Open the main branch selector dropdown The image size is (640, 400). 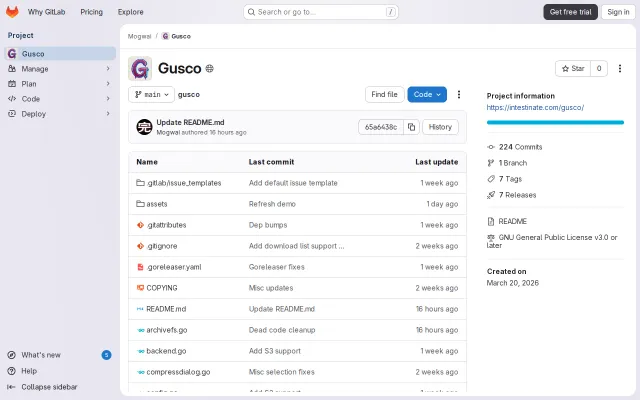tap(151, 94)
